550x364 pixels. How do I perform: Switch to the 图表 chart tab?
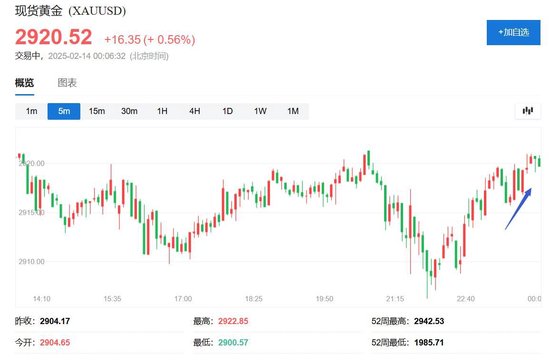pos(67,83)
